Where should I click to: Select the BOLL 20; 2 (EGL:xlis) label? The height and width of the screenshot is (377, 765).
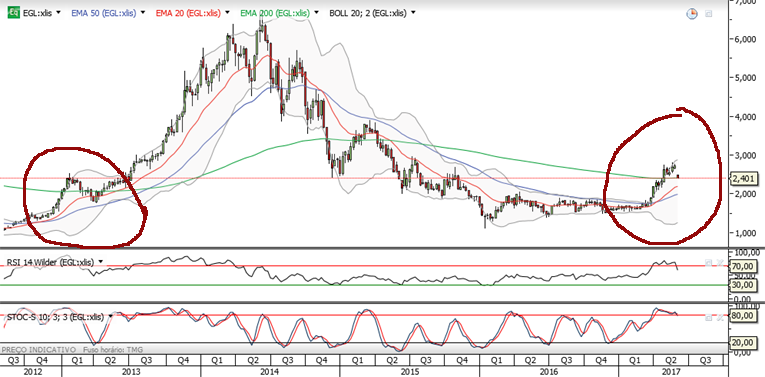coord(368,13)
